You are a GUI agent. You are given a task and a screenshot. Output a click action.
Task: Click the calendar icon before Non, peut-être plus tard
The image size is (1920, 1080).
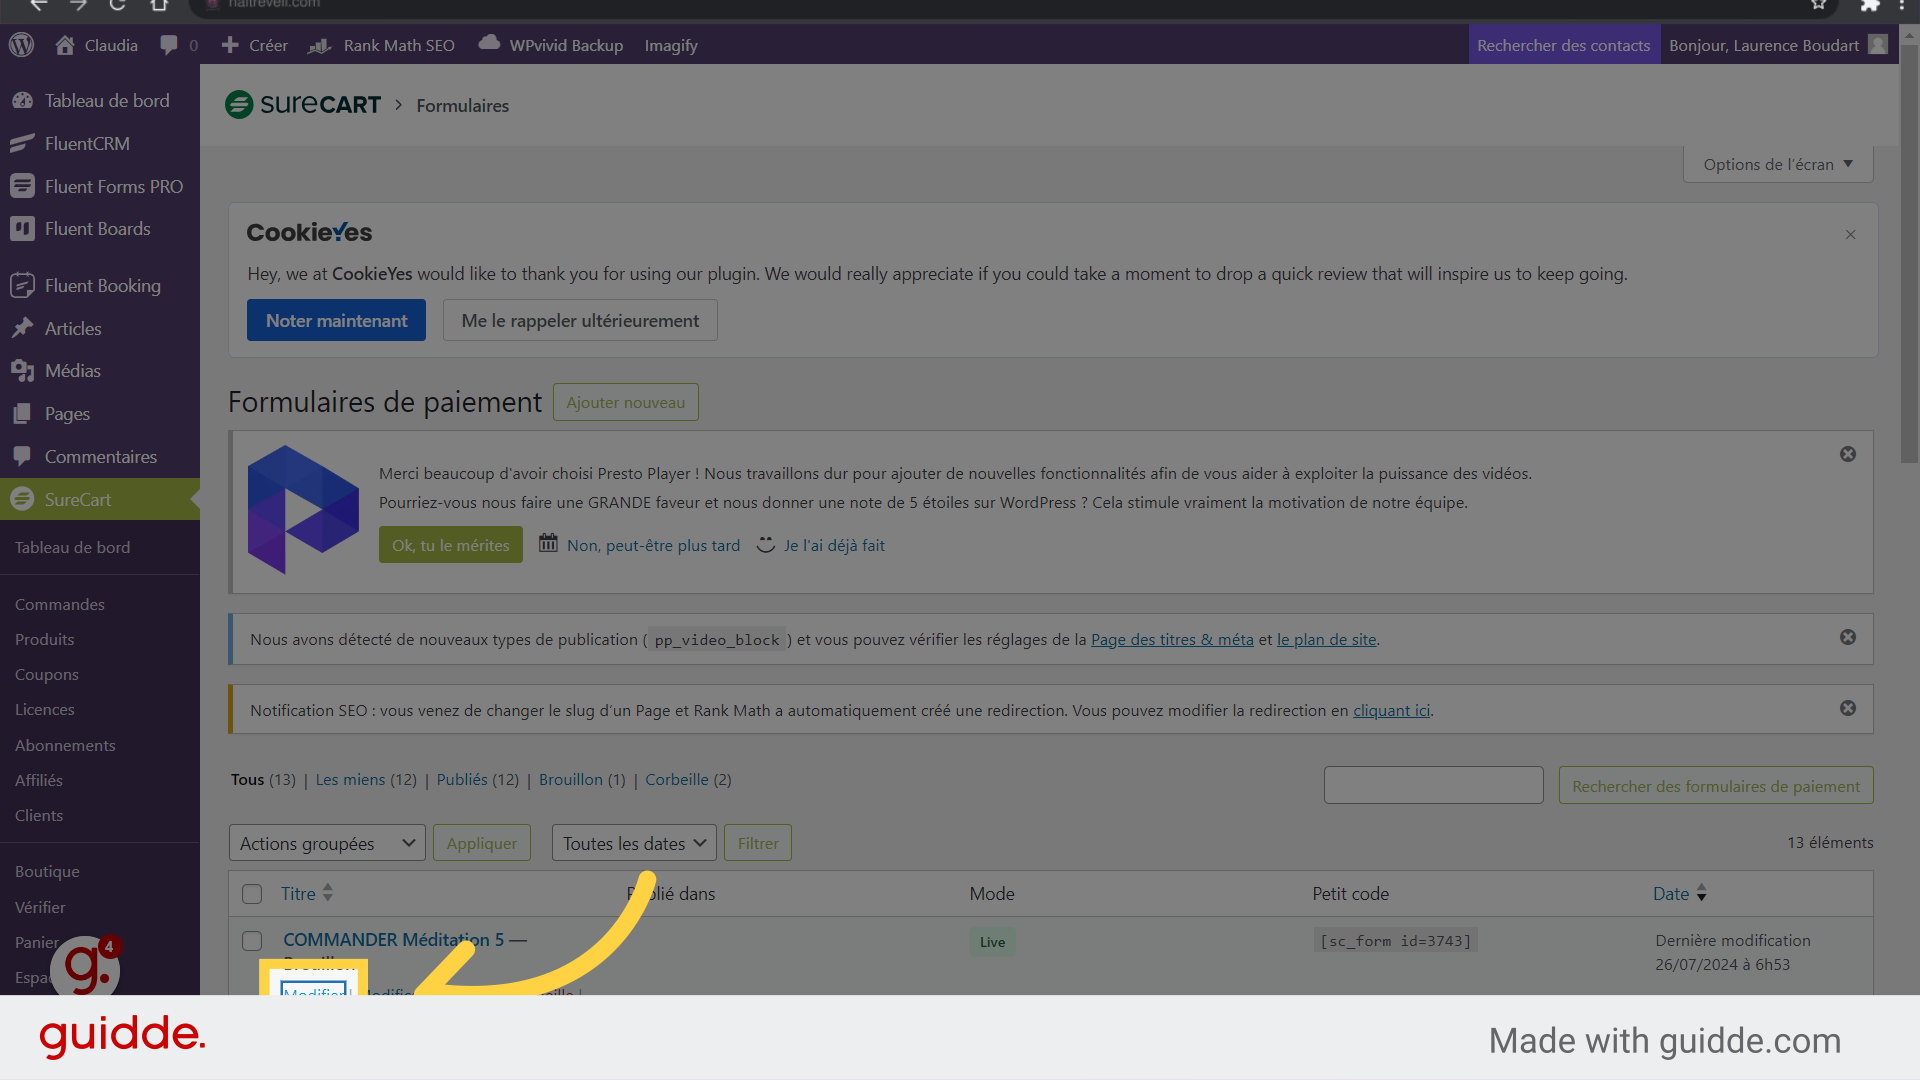click(x=548, y=543)
